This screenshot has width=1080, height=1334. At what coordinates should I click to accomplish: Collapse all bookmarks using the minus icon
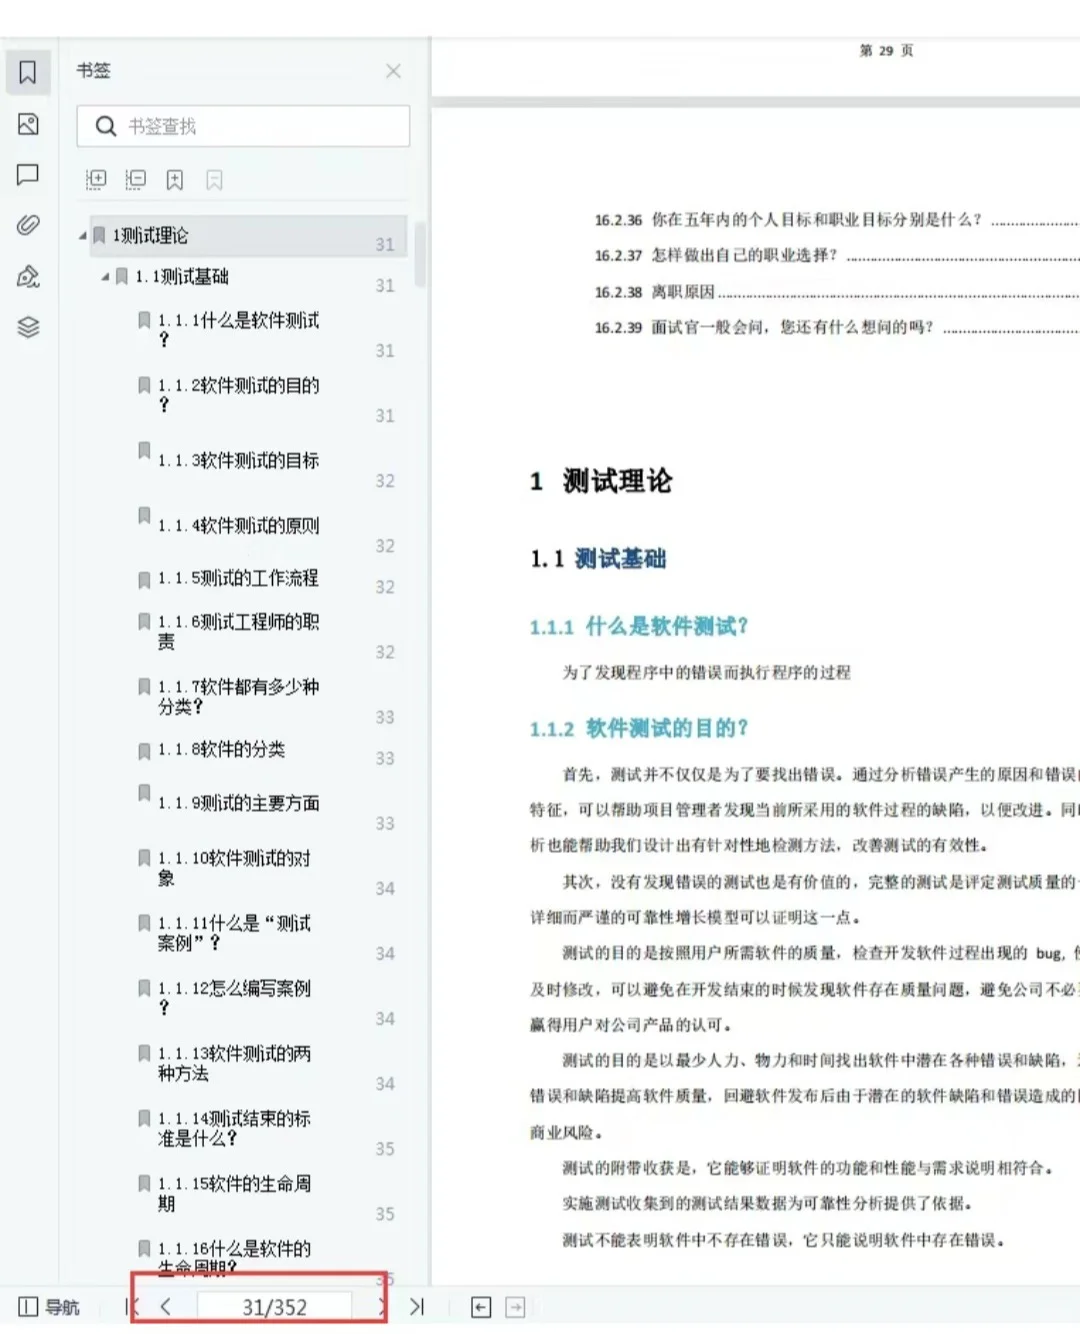(135, 179)
